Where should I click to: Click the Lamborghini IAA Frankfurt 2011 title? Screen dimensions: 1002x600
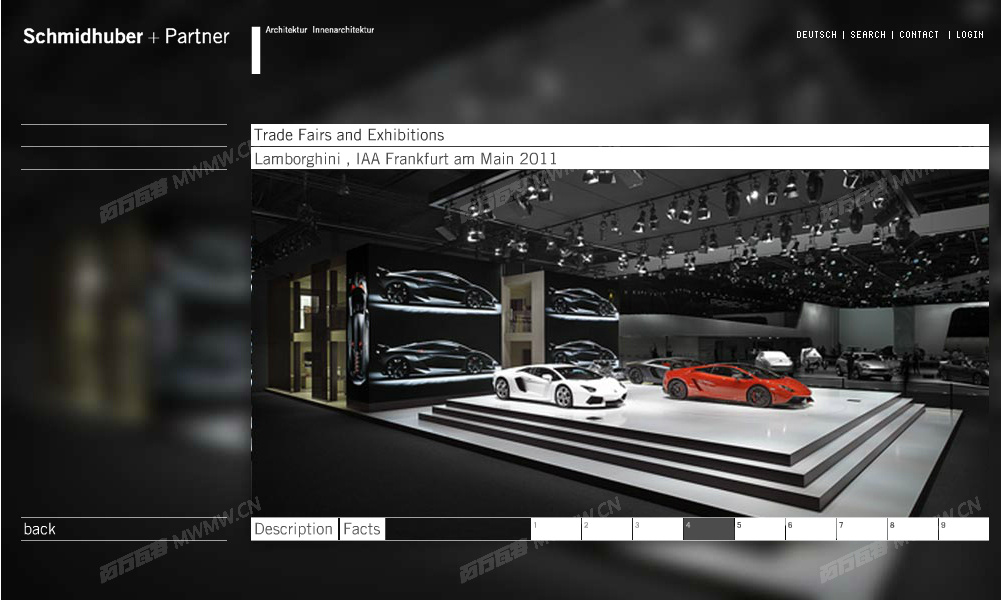pyautogui.click(x=405, y=158)
